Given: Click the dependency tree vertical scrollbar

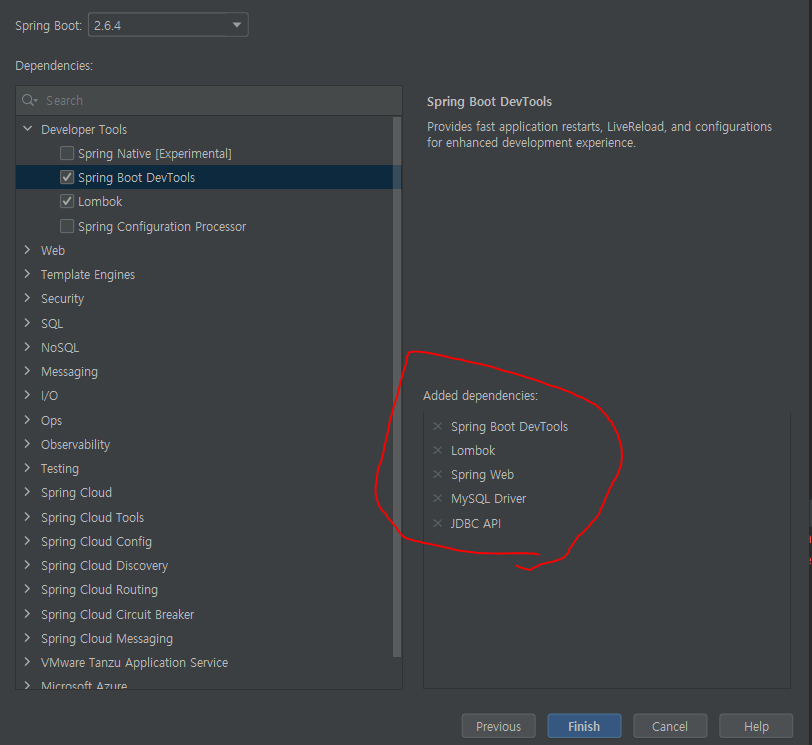Looking at the screenshot, I should (x=397, y=387).
